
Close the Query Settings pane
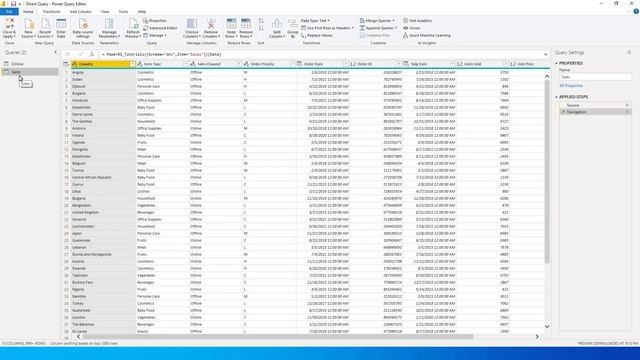click(x=629, y=52)
